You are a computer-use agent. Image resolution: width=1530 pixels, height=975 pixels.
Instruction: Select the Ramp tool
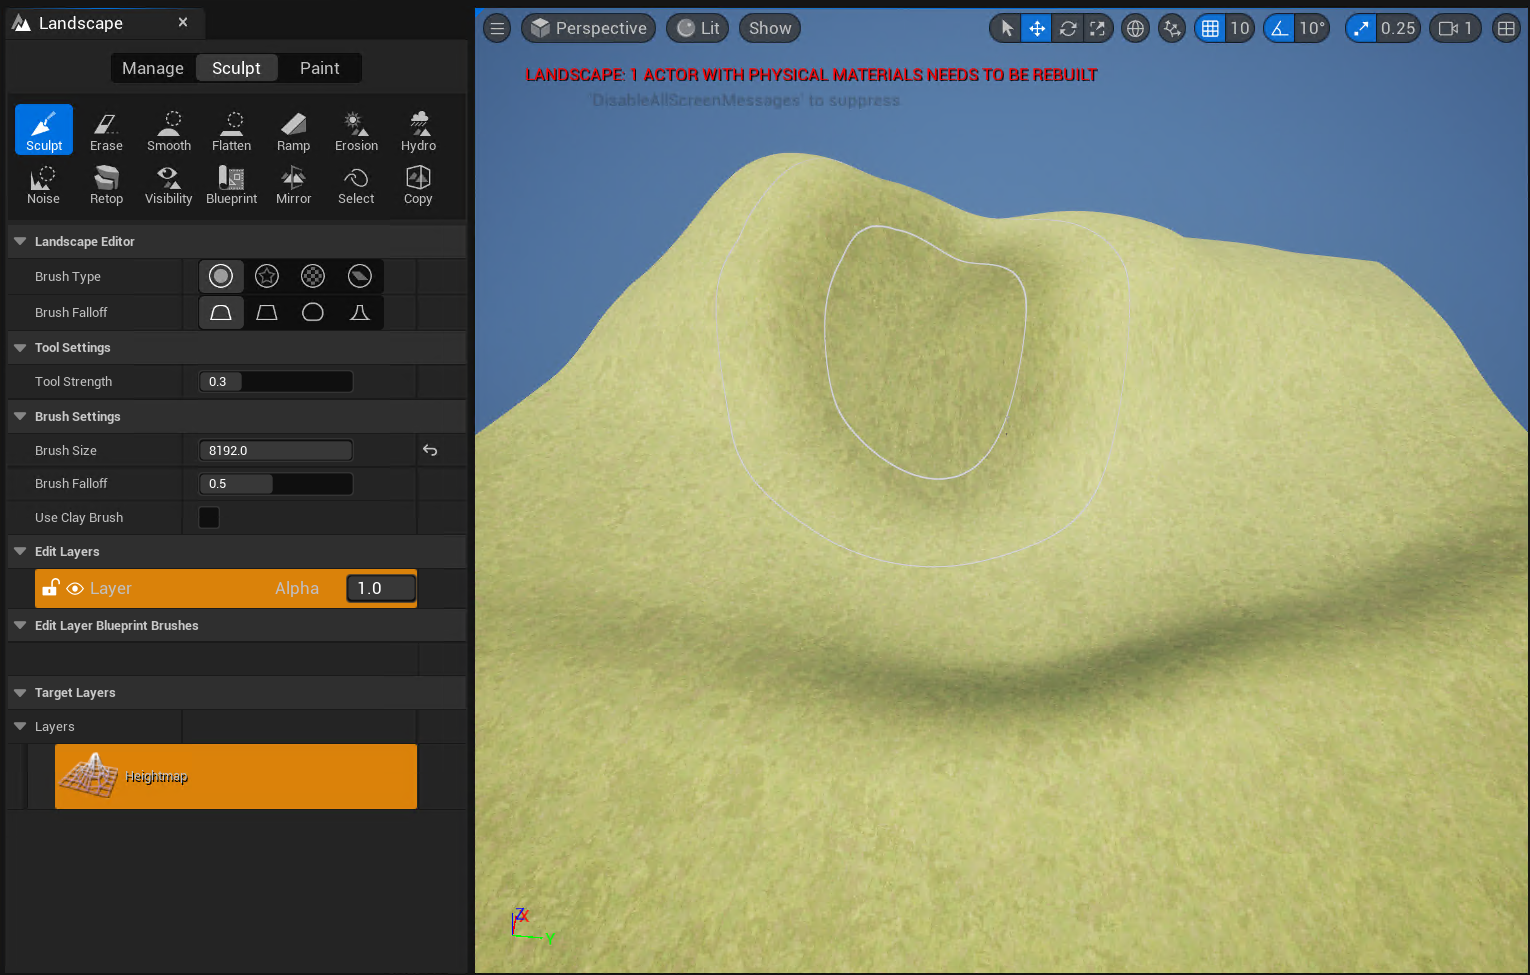tap(293, 130)
